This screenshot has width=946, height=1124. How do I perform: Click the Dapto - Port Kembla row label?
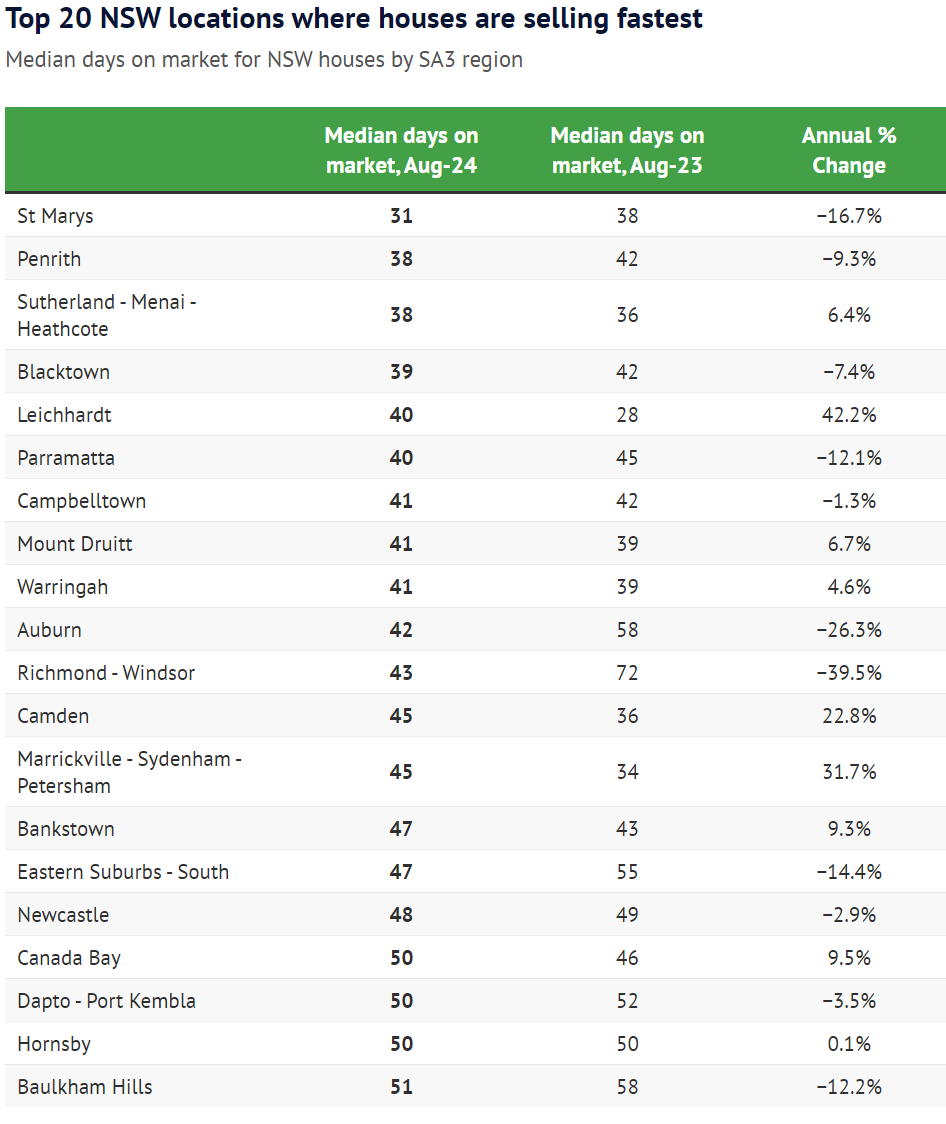pyautogui.click(x=106, y=1000)
